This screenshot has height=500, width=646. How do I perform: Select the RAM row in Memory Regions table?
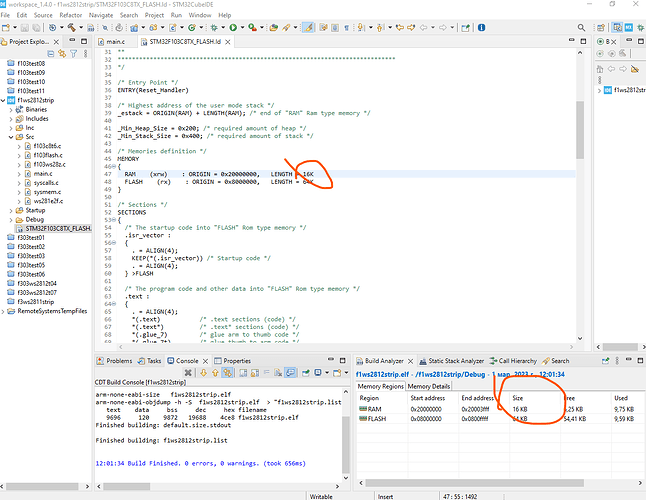coord(500,409)
